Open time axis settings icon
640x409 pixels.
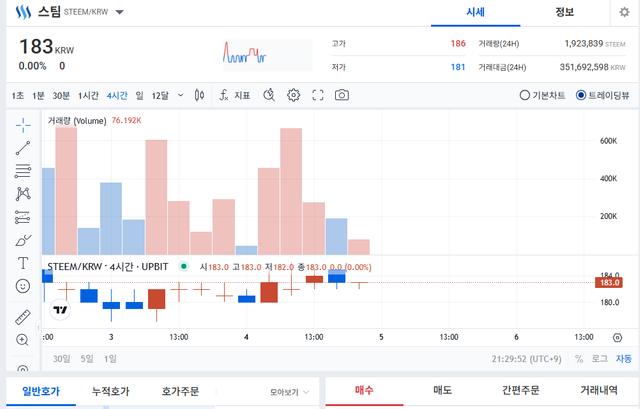point(618,338)
